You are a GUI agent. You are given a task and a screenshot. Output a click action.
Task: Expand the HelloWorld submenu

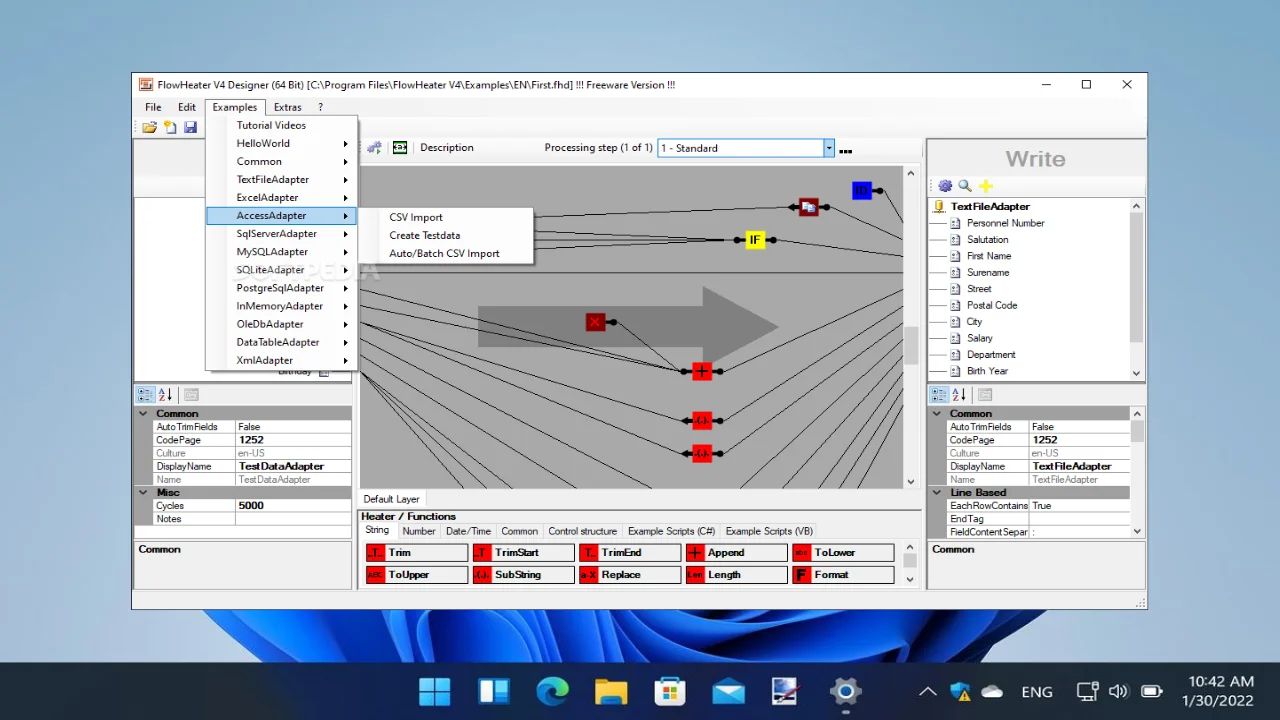click(282, 143)
